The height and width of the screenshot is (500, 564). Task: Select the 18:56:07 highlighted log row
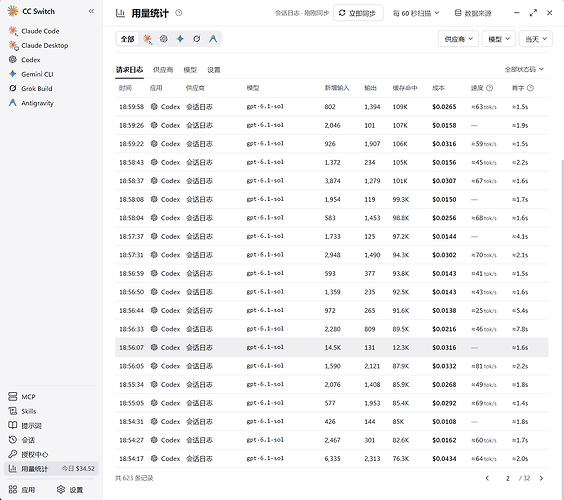332,347
